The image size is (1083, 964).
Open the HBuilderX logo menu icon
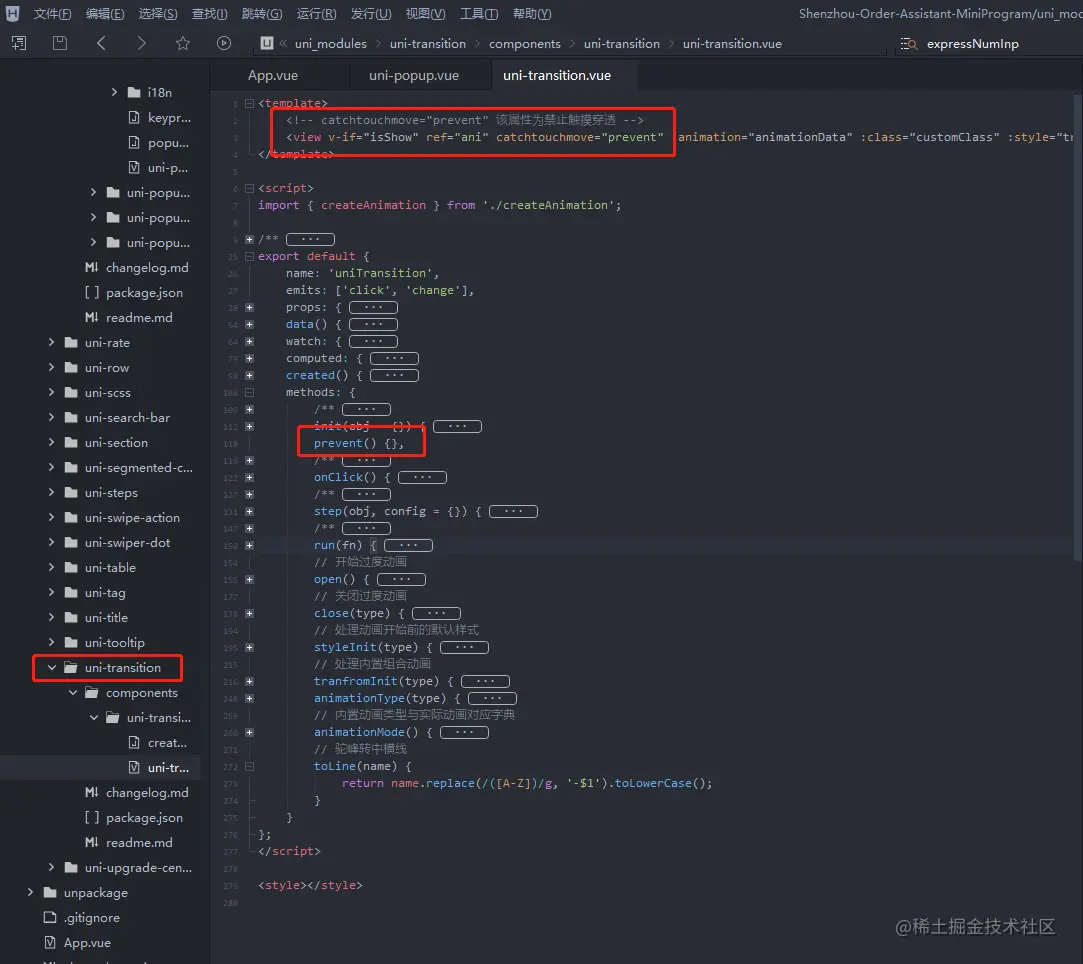(x=12, y=13)
